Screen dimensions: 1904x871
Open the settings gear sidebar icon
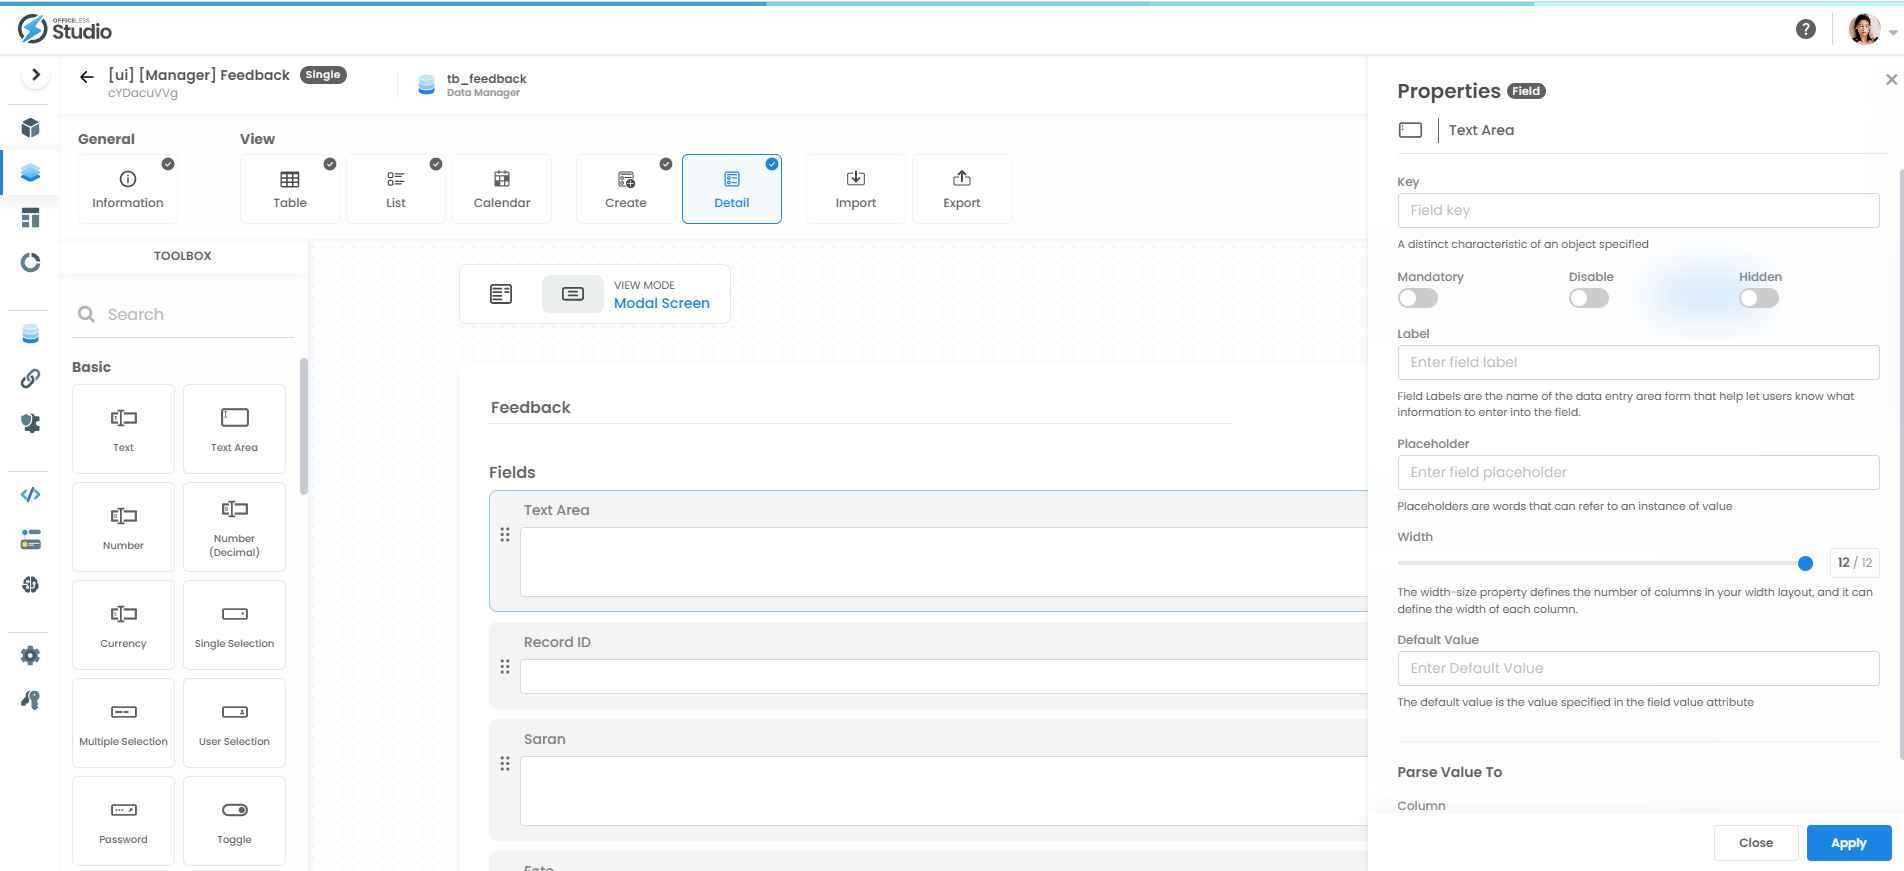(x=31, y=656)
